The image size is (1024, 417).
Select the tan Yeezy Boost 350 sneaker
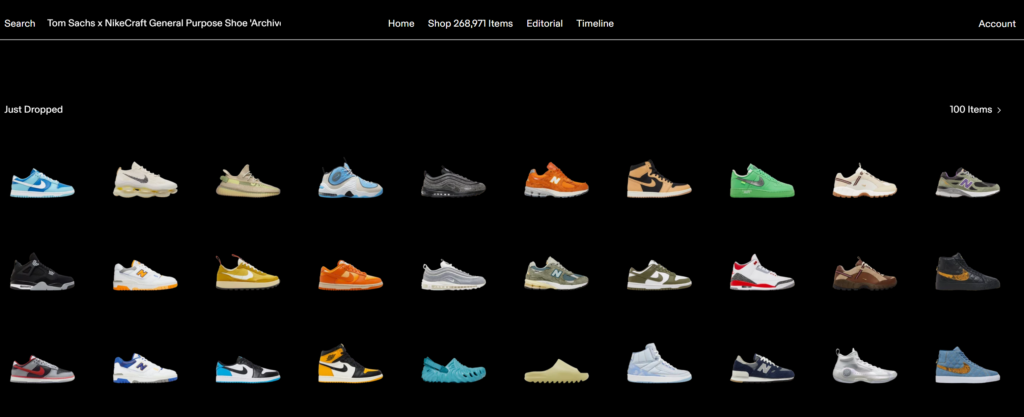(248, 181)
